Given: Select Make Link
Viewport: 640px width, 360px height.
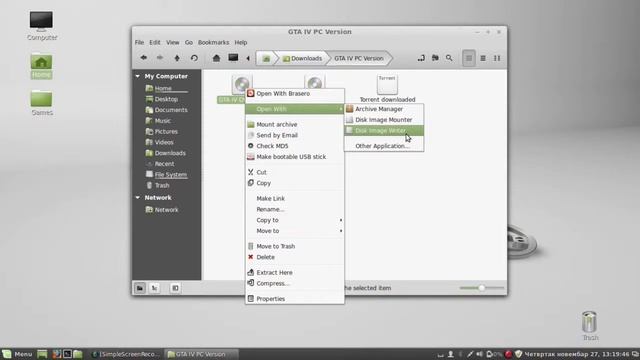Looking at the screenshot, I should point(294,198).
